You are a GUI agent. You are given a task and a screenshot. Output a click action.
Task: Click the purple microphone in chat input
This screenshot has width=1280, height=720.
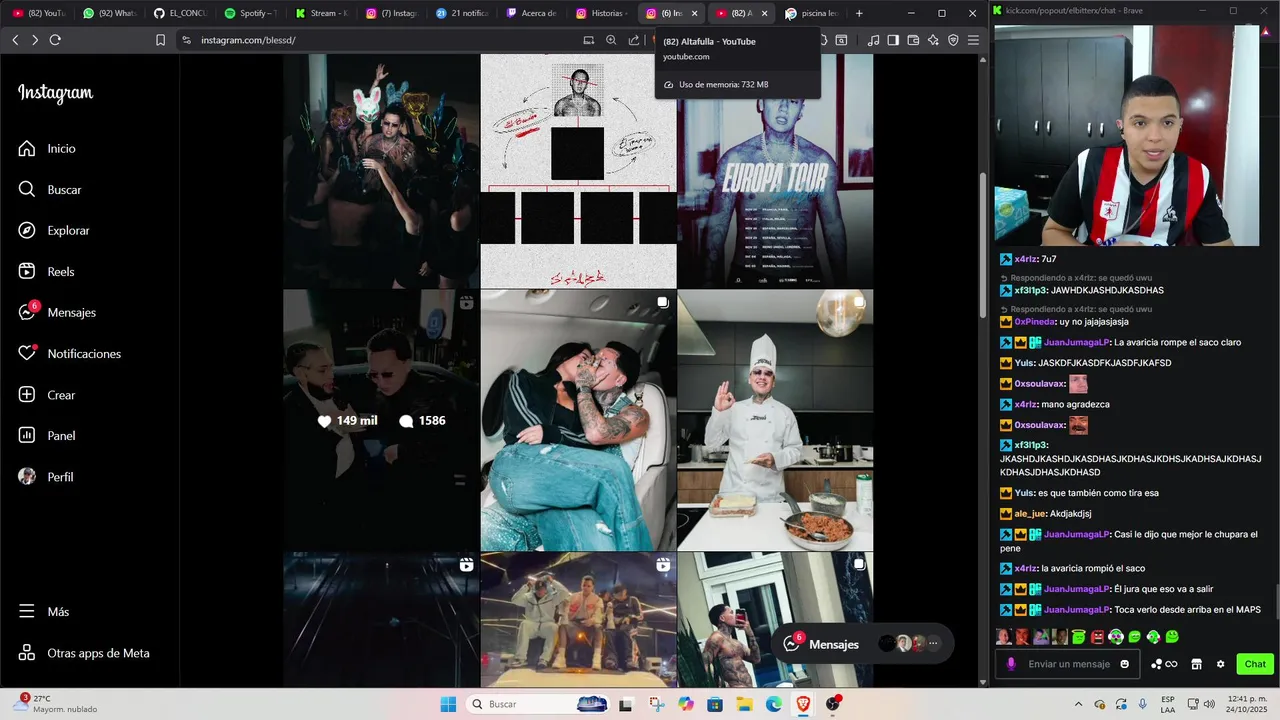pyautogui.click(x=1011, y=664)
